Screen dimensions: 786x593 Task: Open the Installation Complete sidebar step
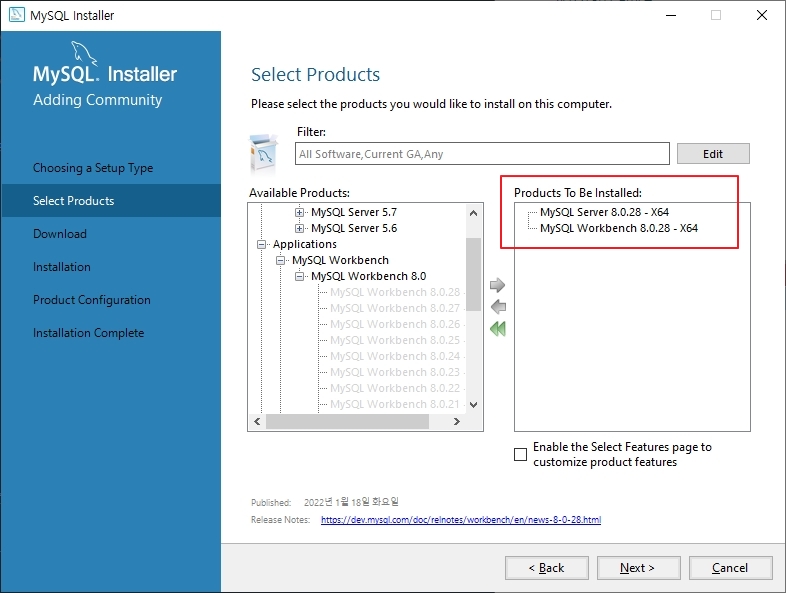(88, 333)
